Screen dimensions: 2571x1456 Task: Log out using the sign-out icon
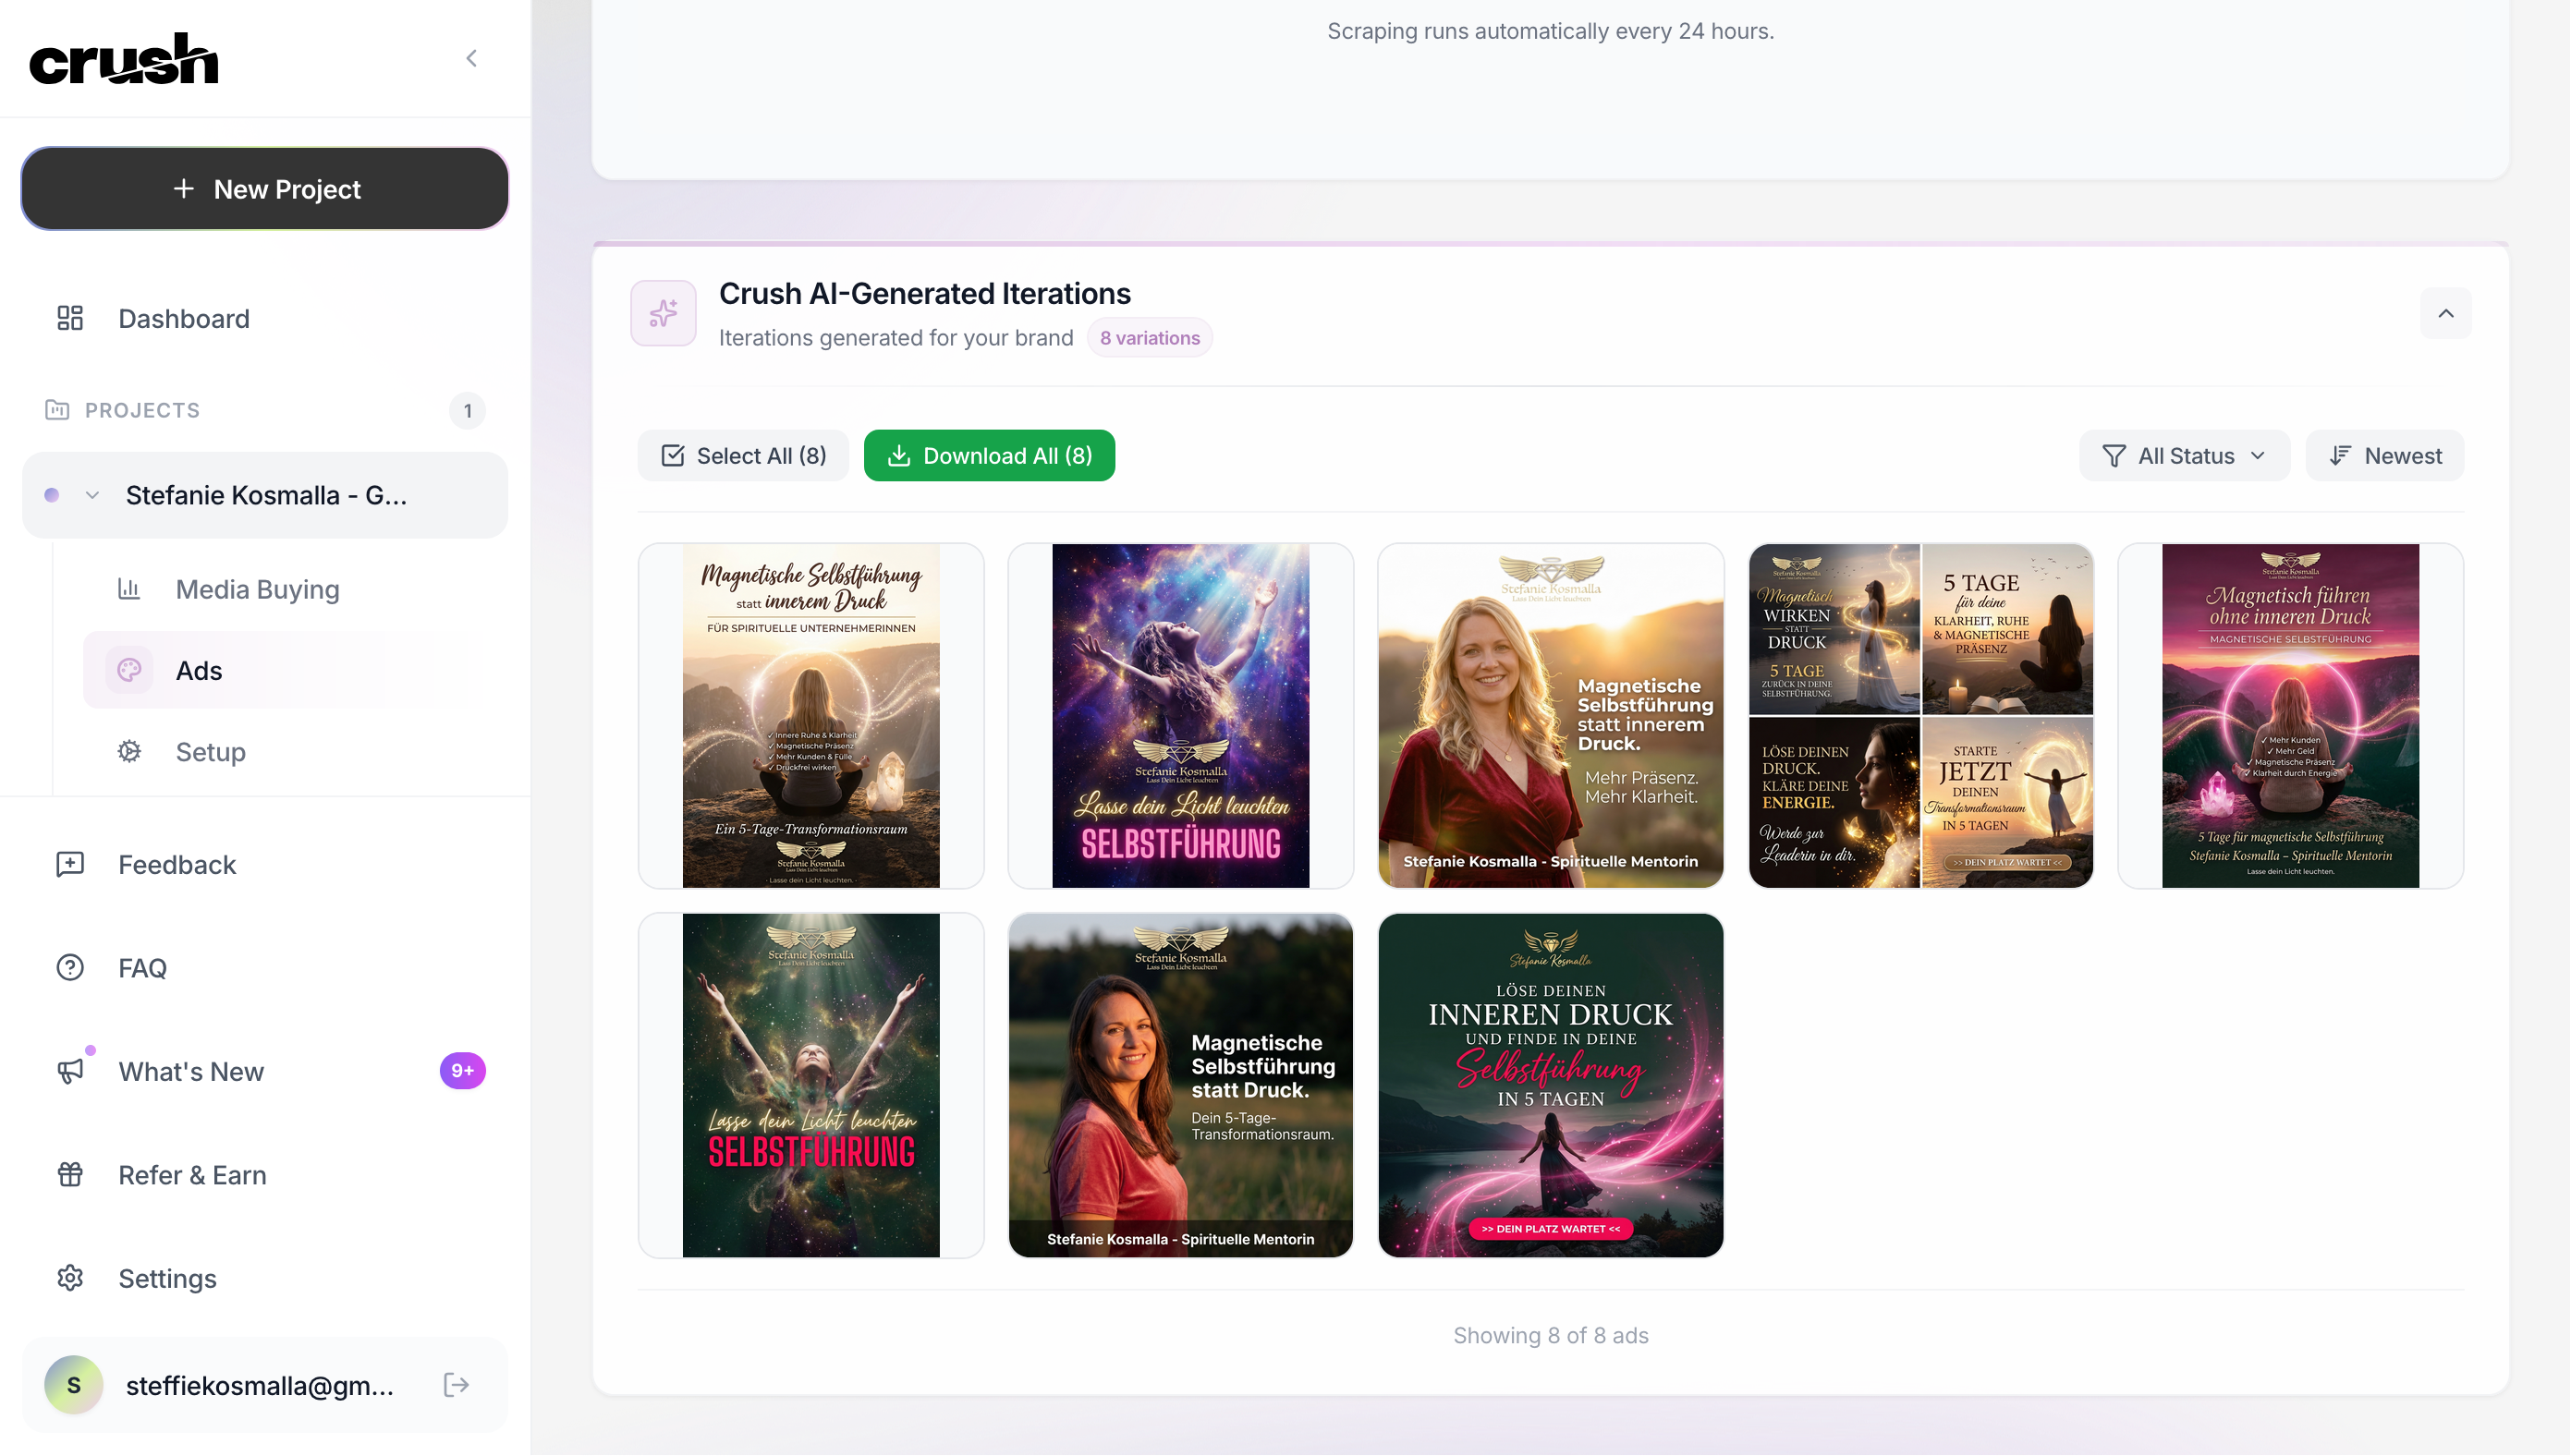point(456,1385)
